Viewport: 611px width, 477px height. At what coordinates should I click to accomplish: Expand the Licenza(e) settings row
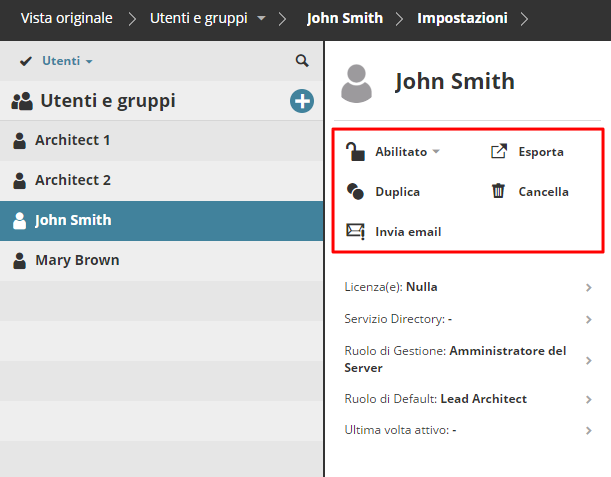589,287
